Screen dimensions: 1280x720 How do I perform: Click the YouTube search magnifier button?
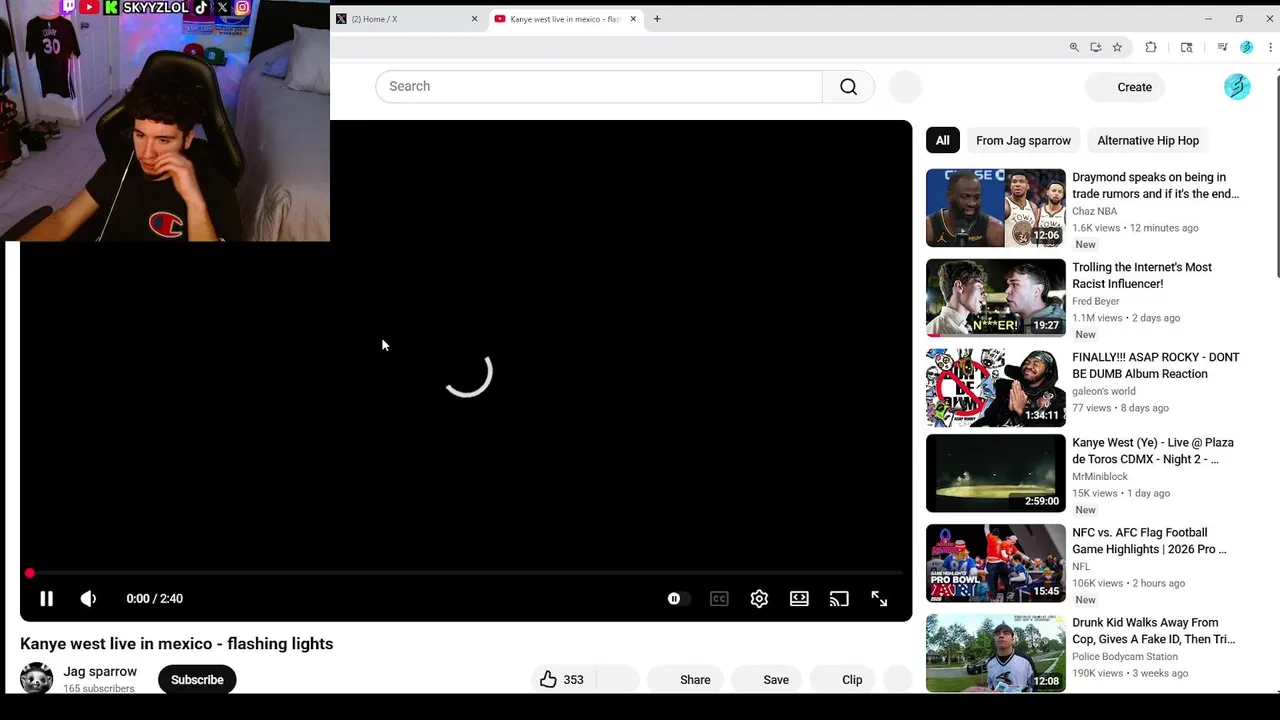click(x=848, y=87)
